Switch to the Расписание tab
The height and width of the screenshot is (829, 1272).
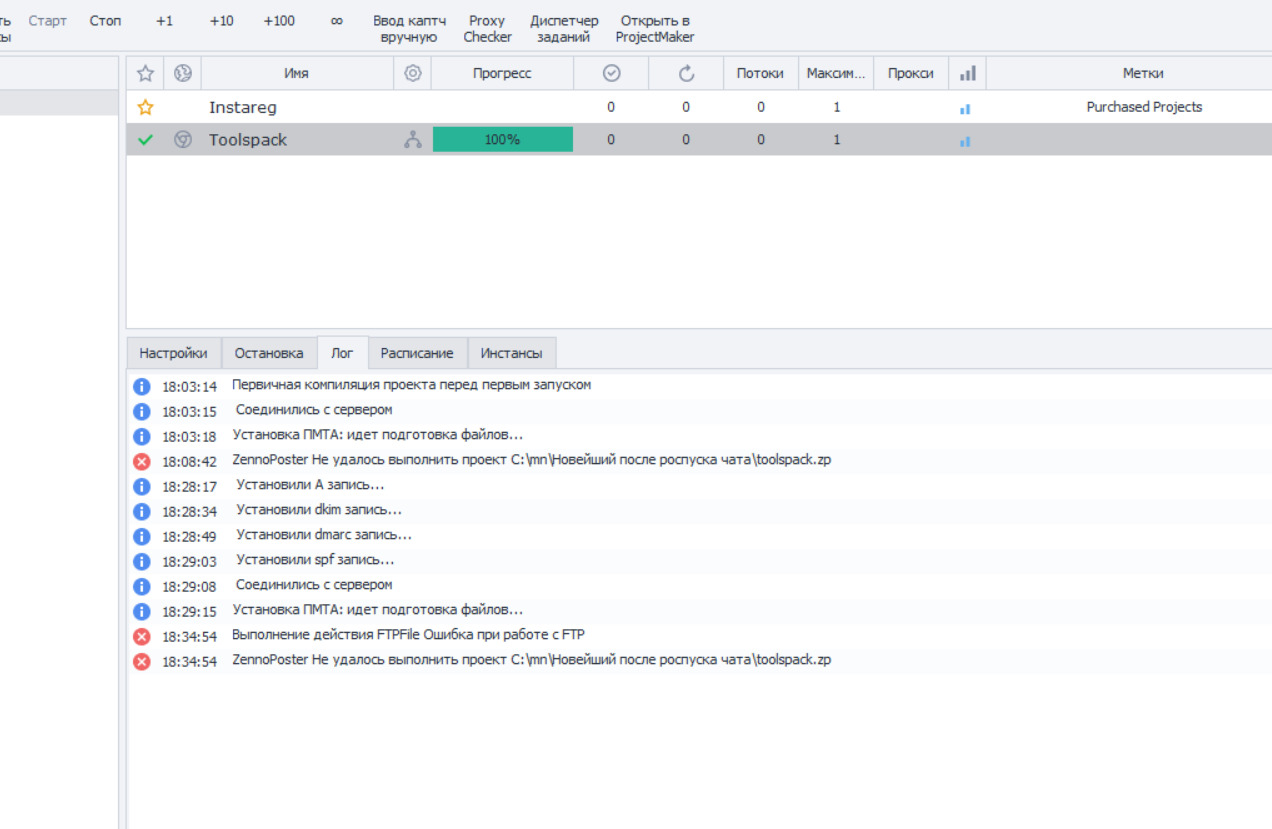417,353
